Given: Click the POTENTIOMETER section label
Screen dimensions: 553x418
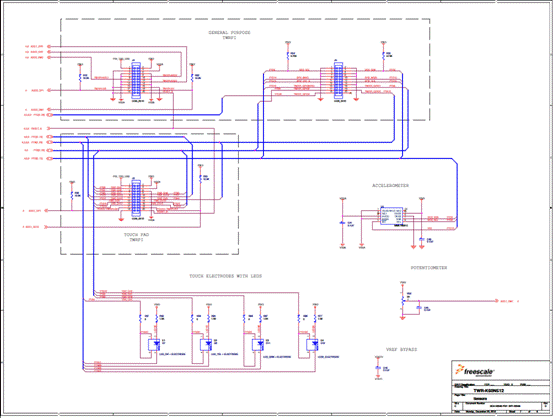Looking at the screenshot, I should (429, 268).
